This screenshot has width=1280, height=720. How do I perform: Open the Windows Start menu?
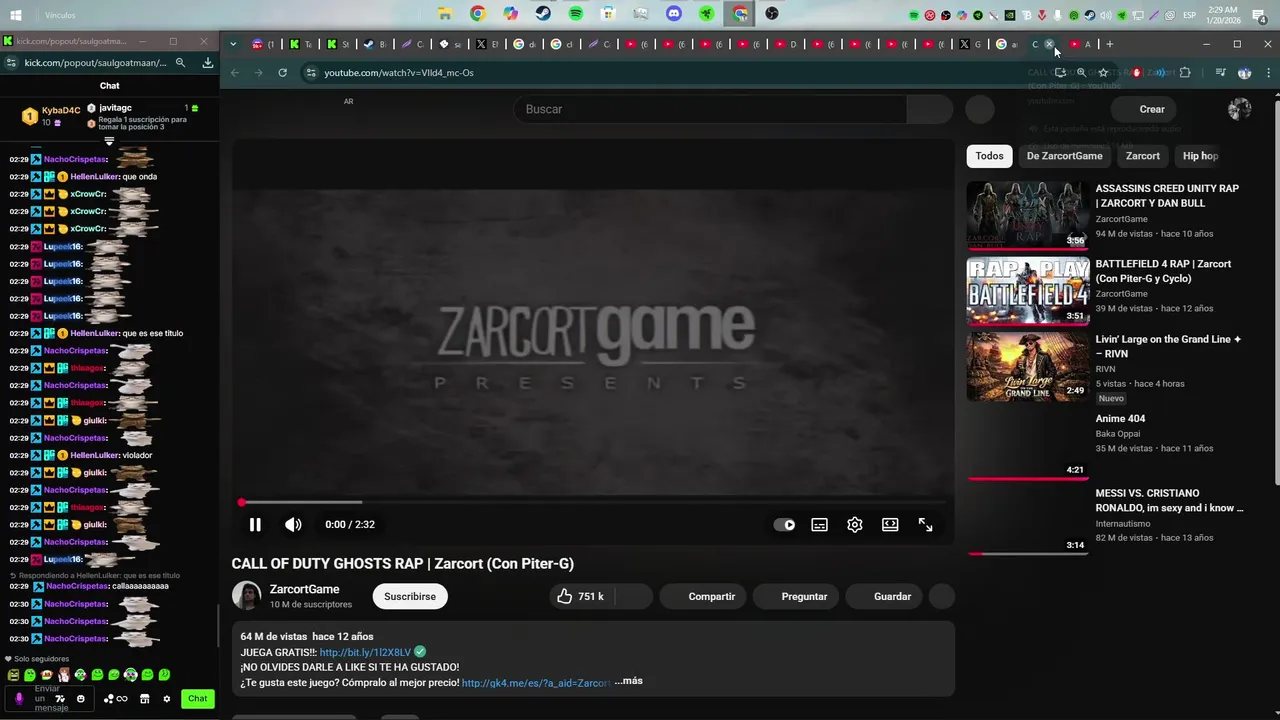(x=16, y=14)
